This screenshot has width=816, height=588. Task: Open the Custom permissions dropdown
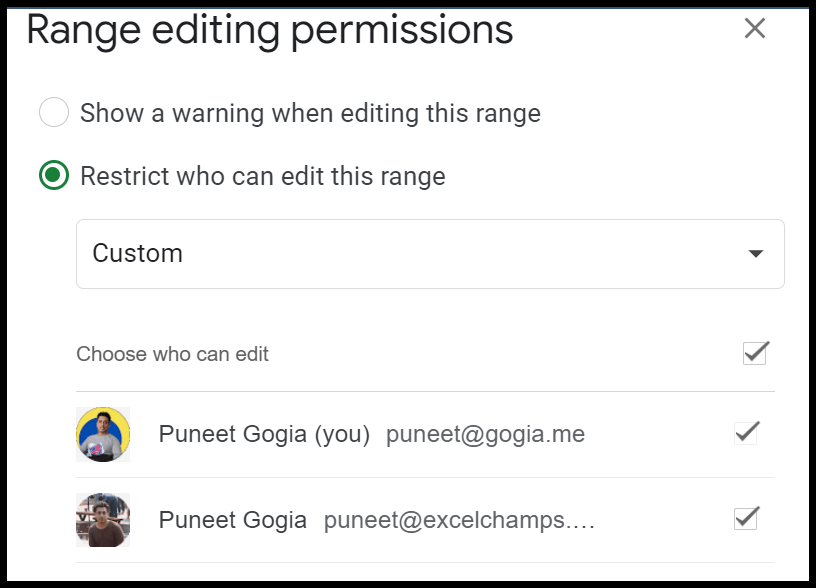point(430,254)
